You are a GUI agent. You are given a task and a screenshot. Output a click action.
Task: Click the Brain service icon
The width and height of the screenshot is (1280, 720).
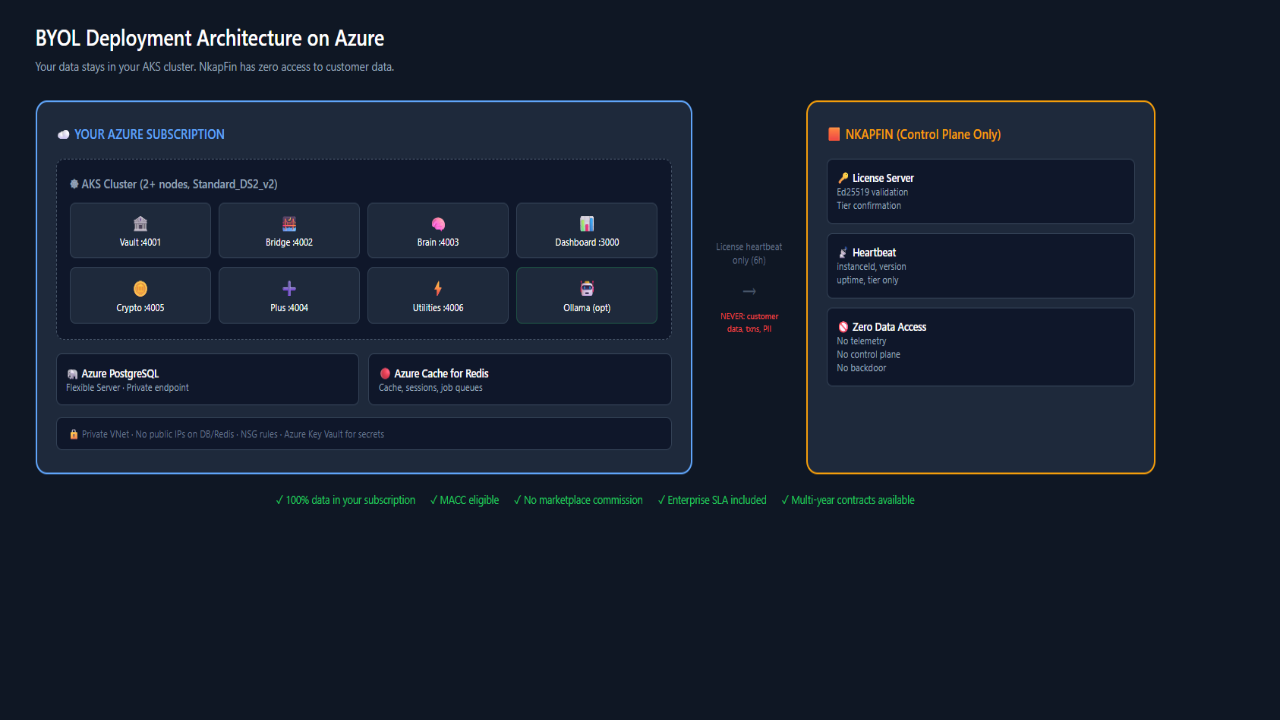pos(438,224)
